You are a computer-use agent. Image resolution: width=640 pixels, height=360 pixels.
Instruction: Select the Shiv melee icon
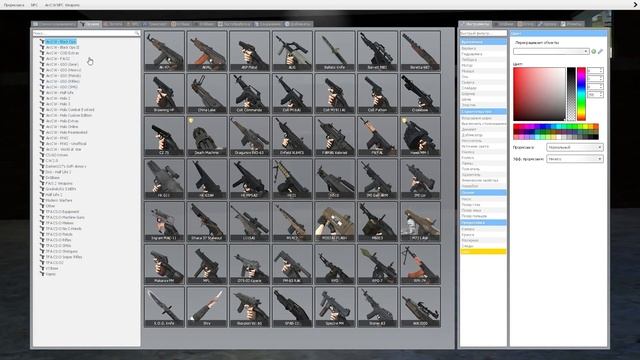[207, 307]
